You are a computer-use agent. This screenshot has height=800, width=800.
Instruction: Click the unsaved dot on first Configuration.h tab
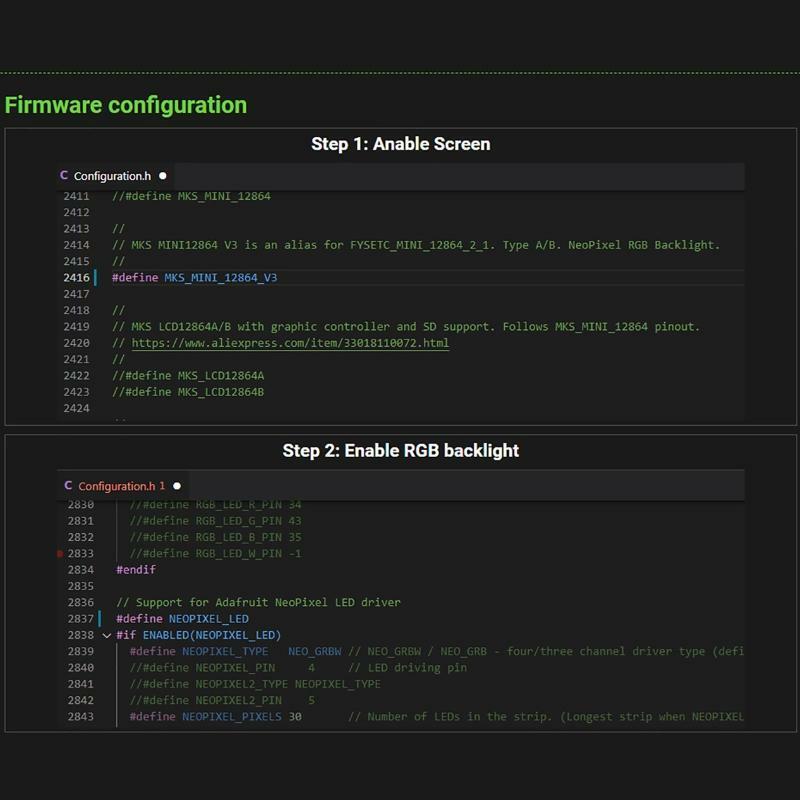click(x=163, y=176)
